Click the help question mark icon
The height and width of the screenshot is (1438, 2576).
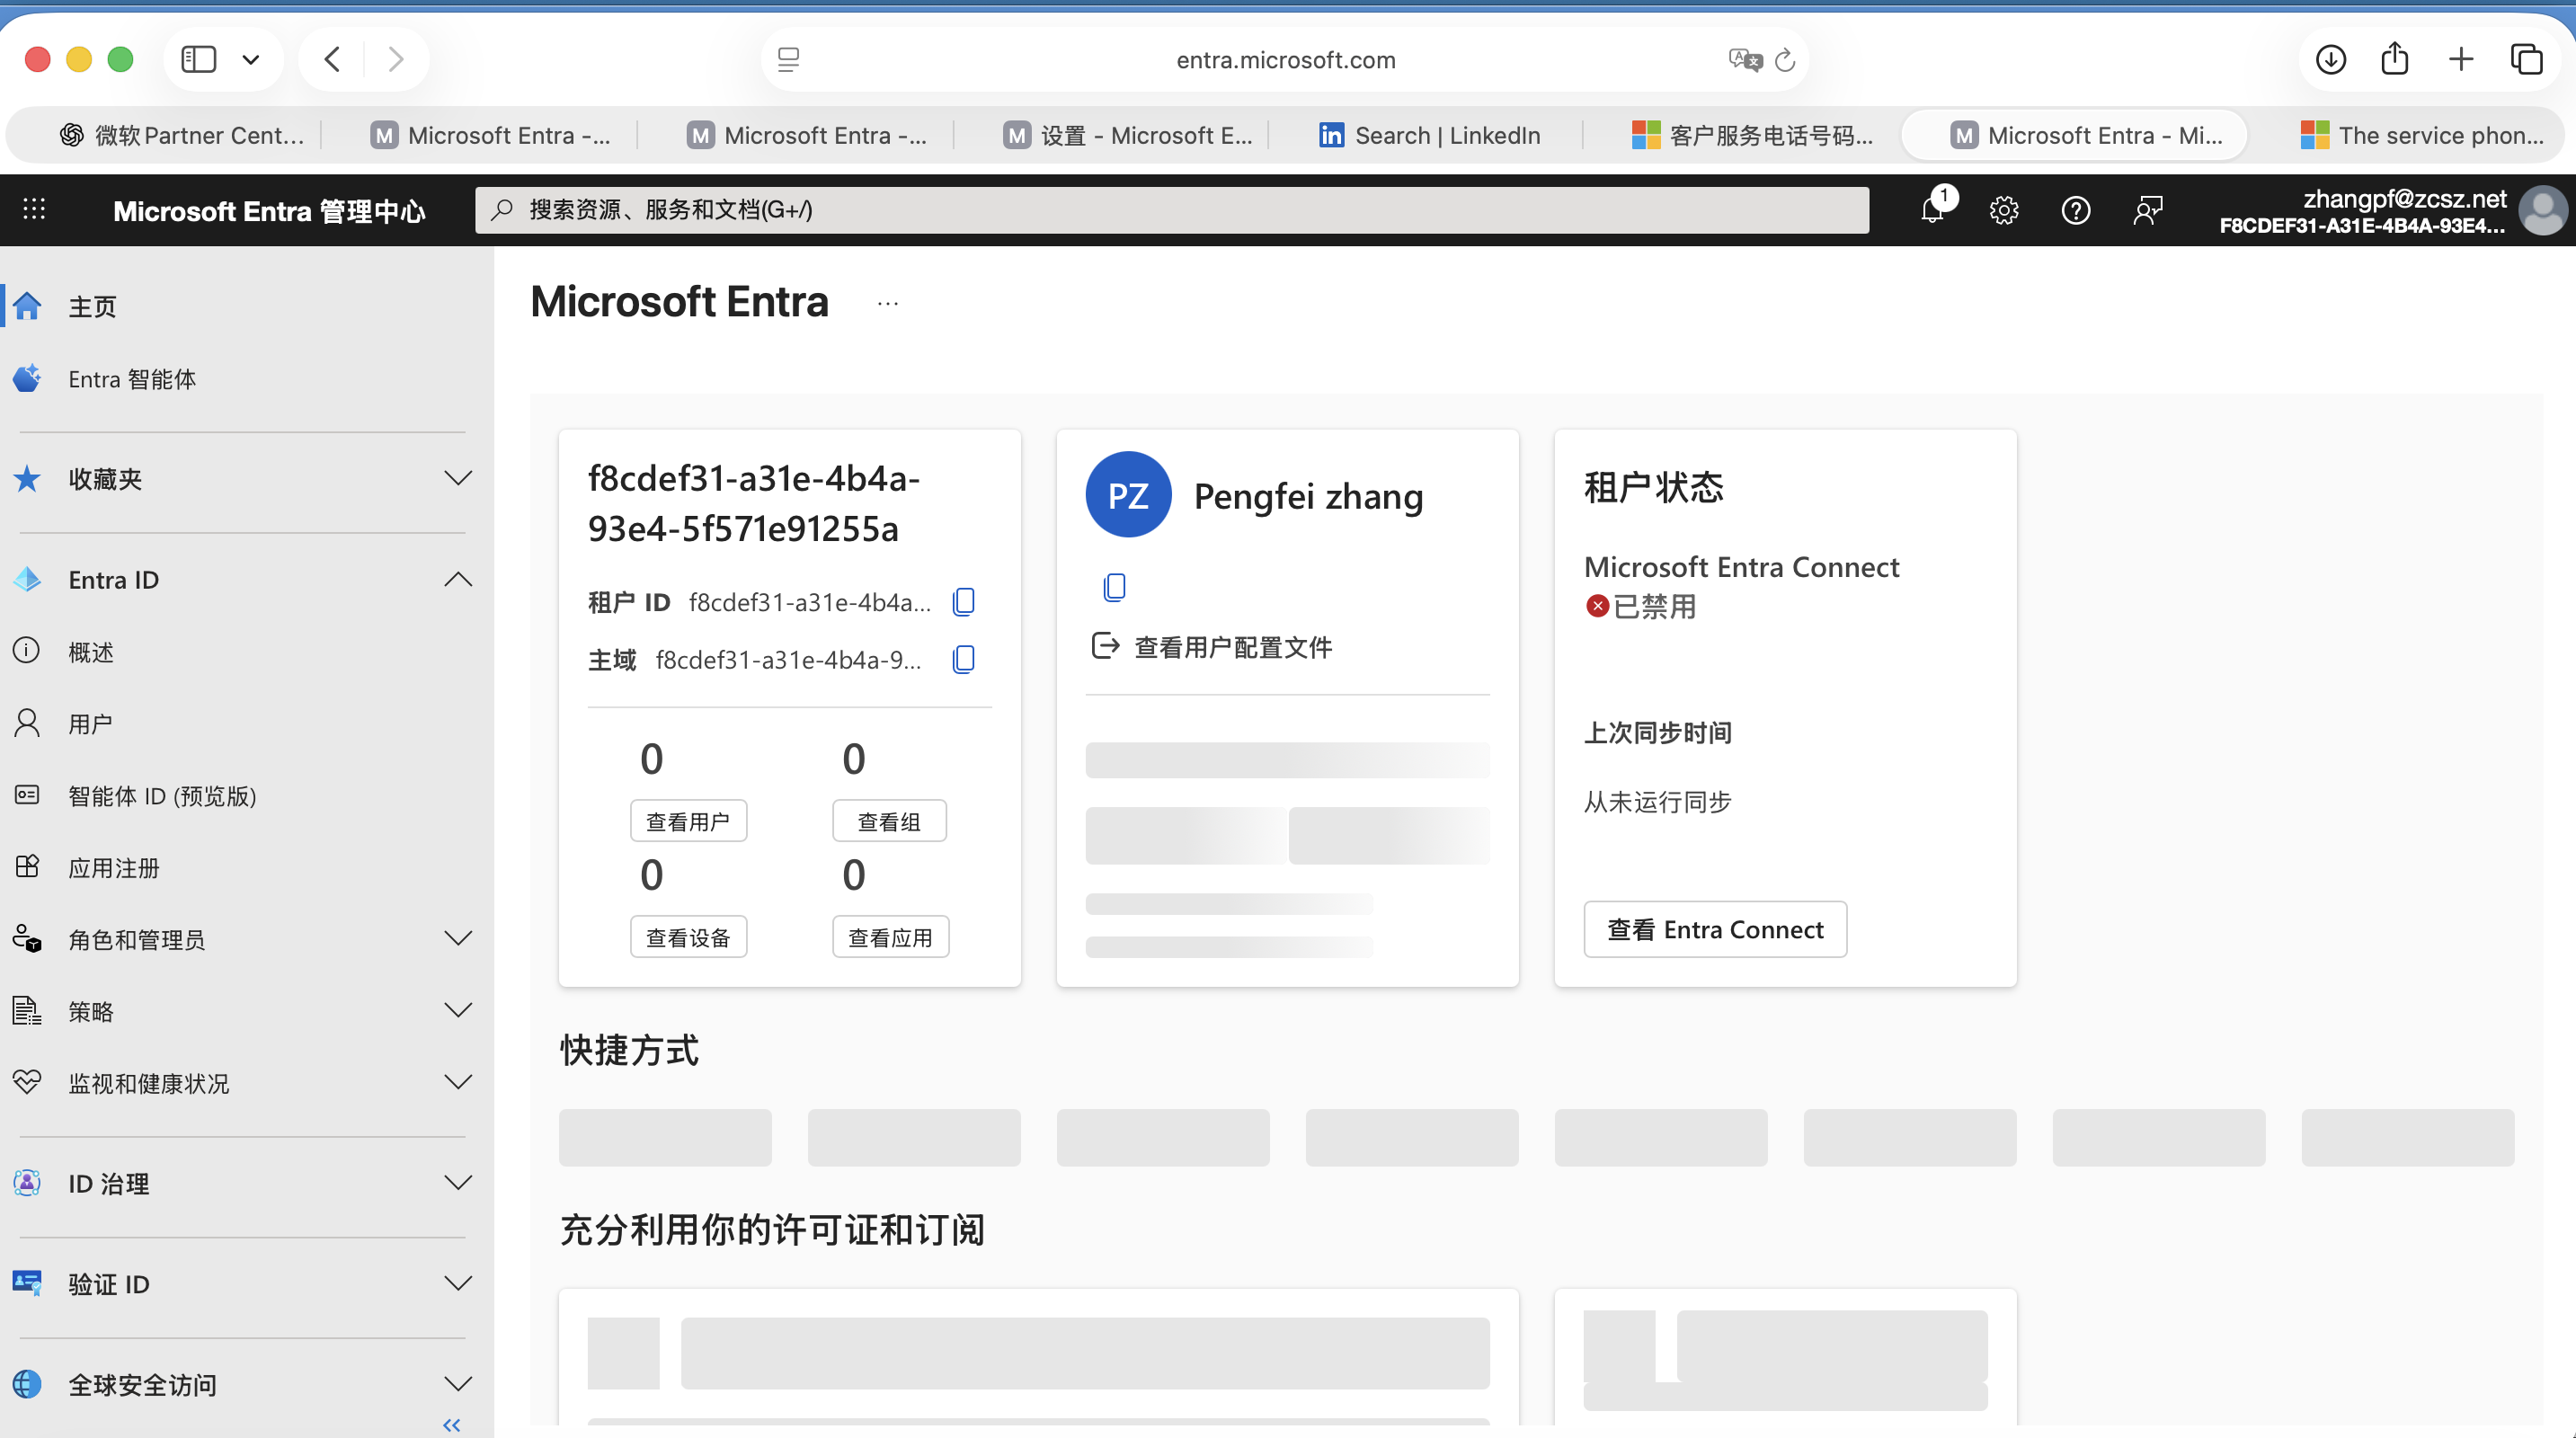point(2076,211)
